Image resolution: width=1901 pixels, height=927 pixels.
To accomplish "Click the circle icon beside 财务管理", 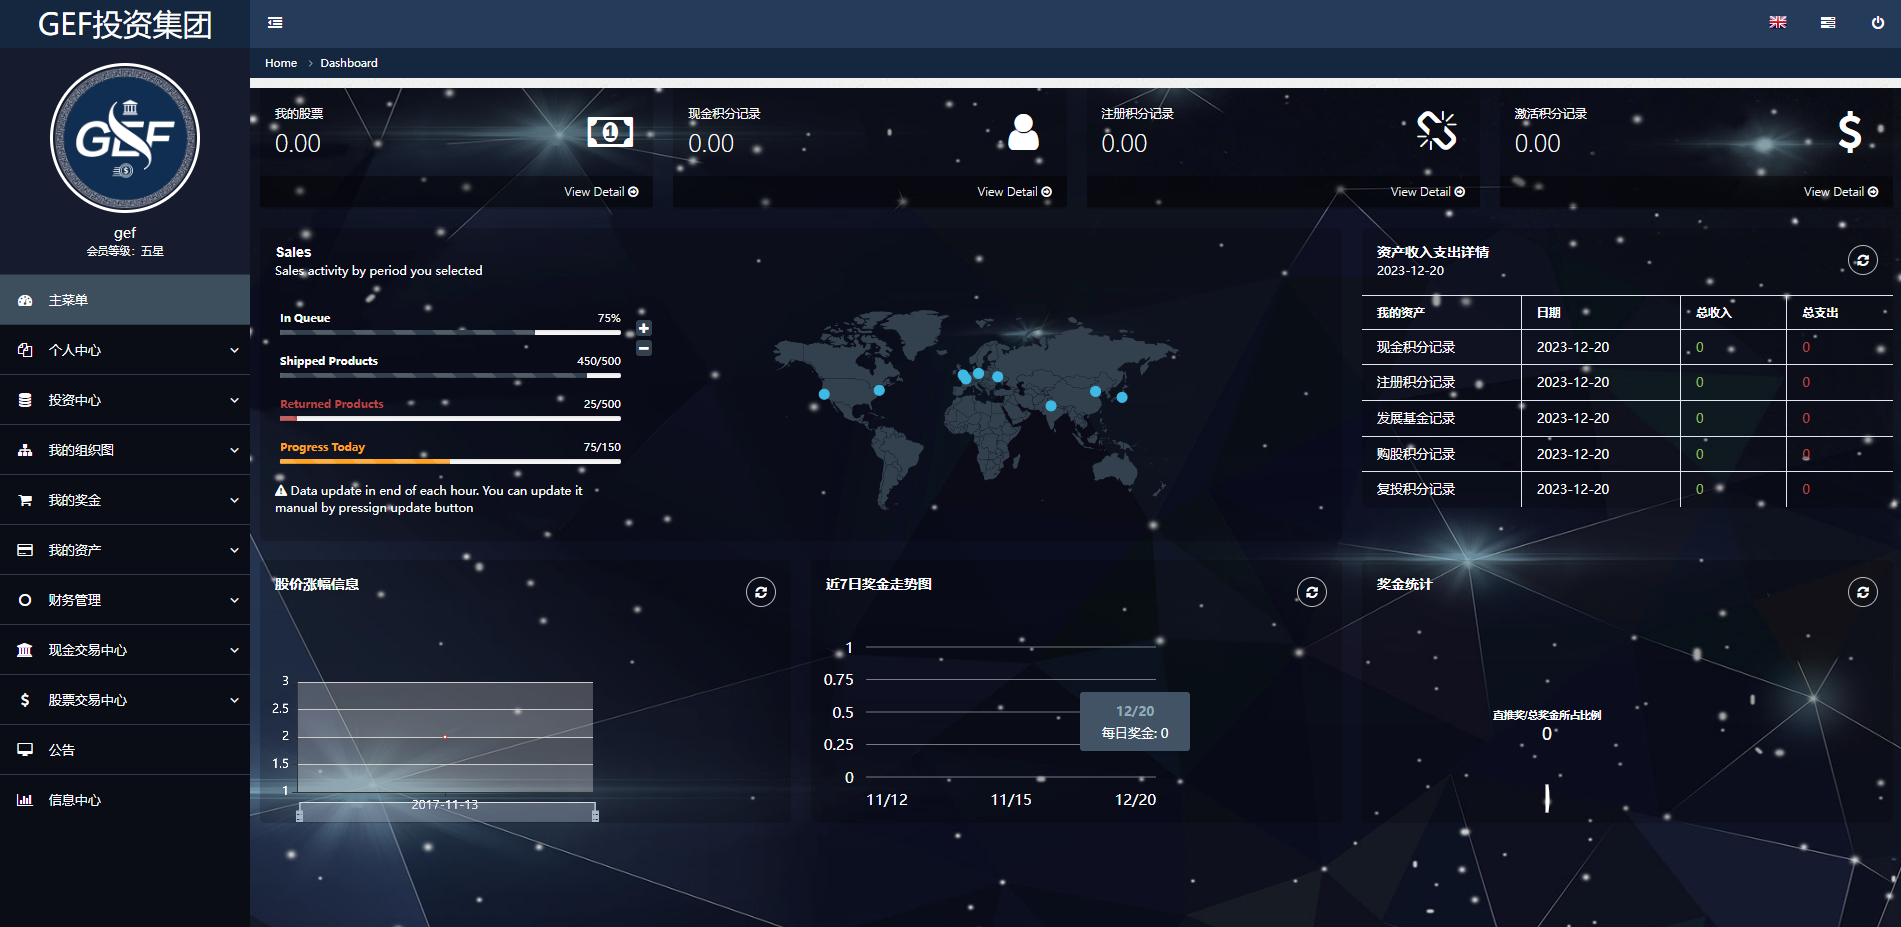I will pos(25,600).
